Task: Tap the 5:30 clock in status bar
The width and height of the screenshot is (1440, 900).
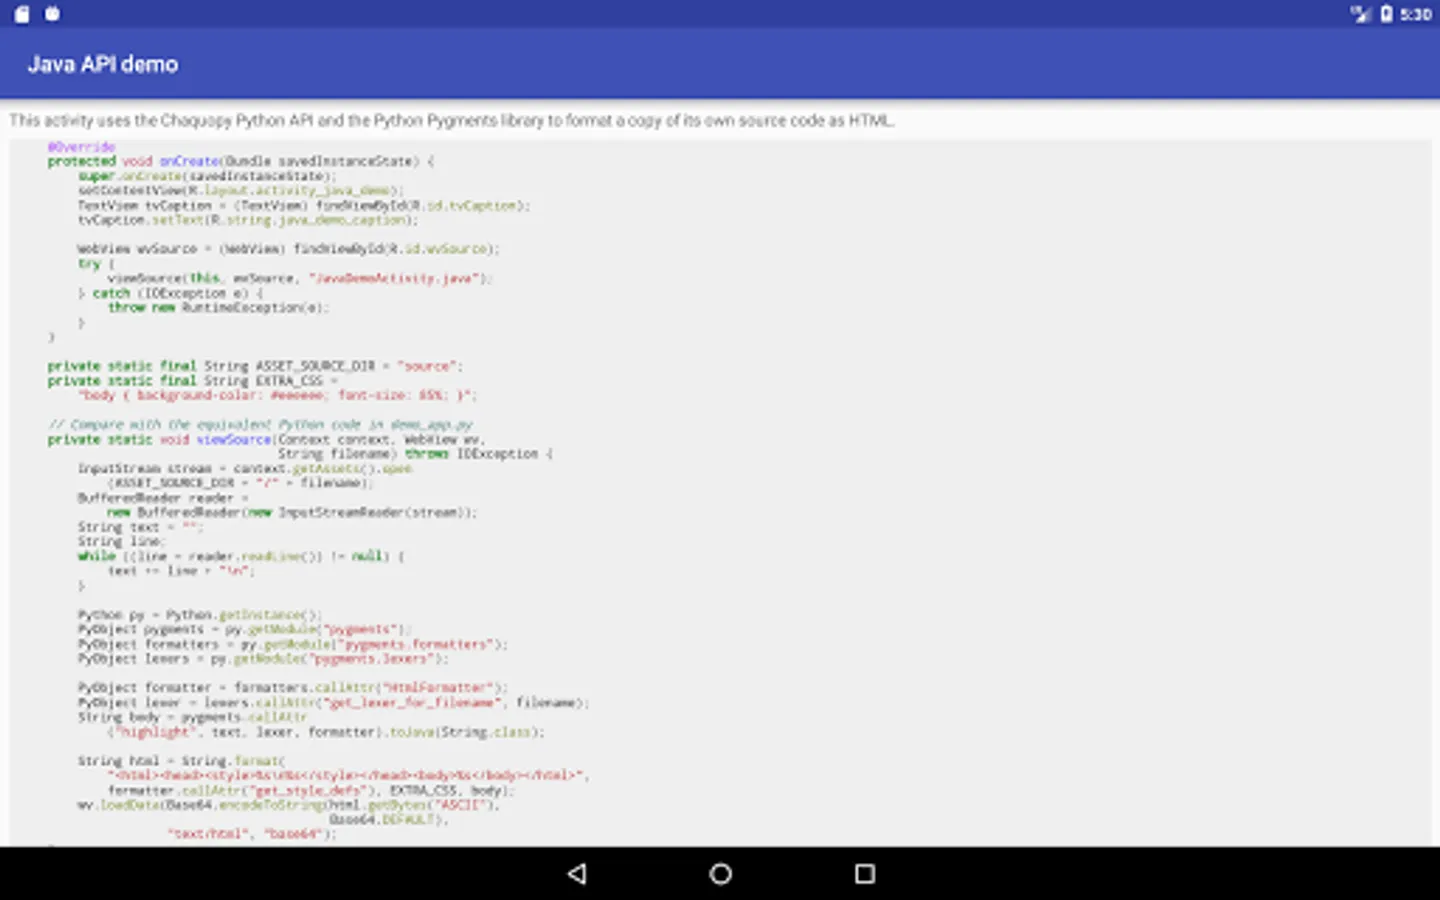Action: click(x=1415, y=14)
